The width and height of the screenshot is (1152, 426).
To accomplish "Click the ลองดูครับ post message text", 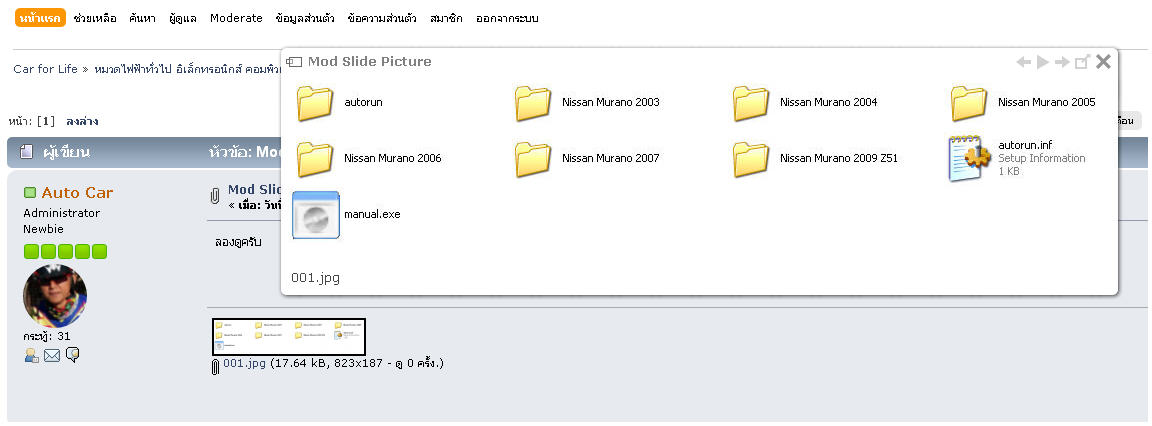I will 238,242.
